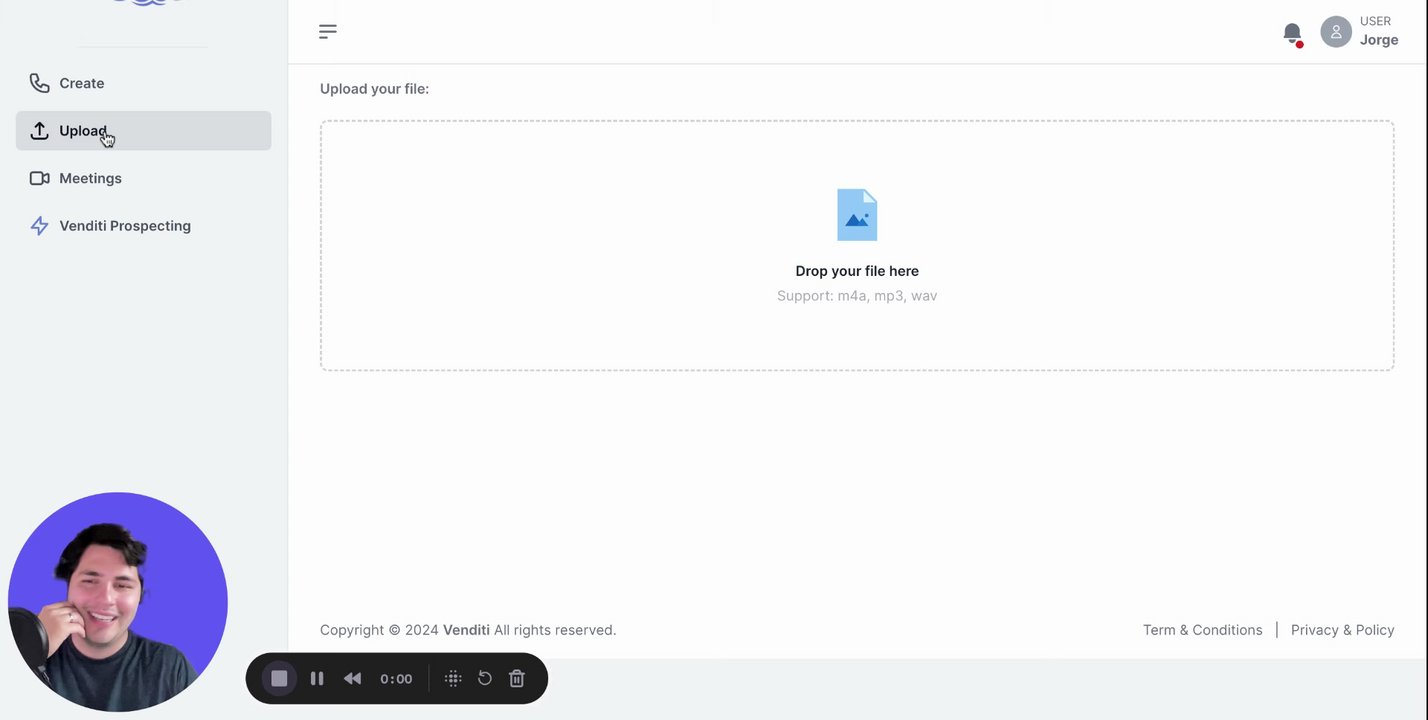
Task: Pause the screen recording
Action: [317, 678]
